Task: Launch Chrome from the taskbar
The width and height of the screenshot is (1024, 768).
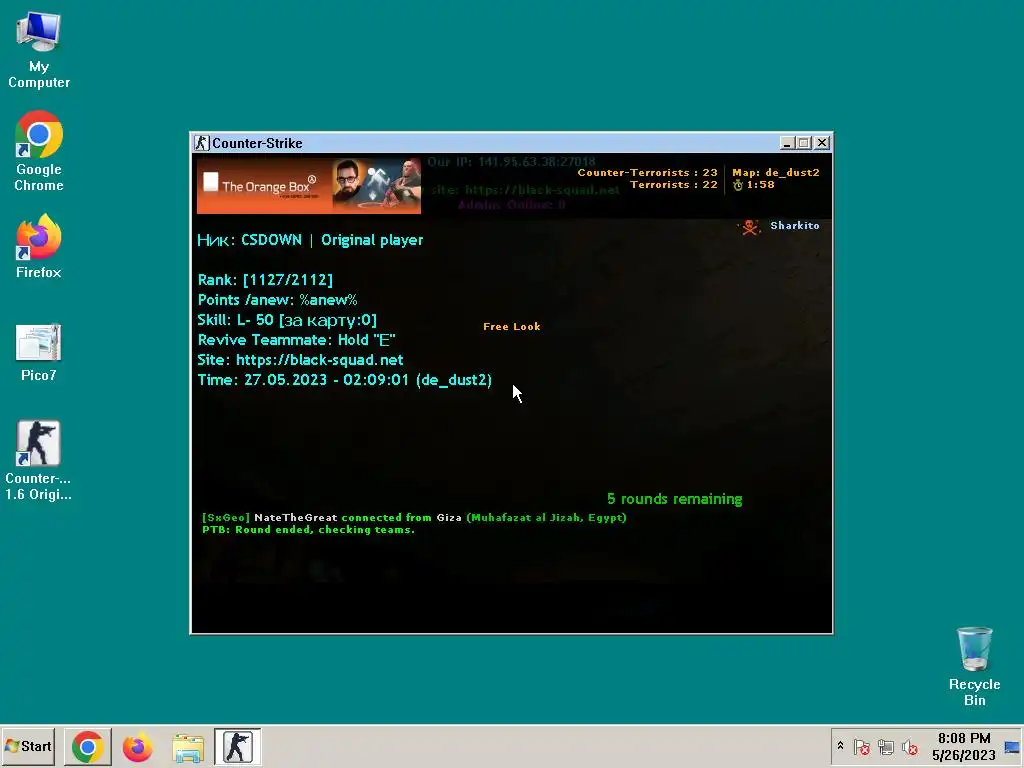Action: (88, 747)
